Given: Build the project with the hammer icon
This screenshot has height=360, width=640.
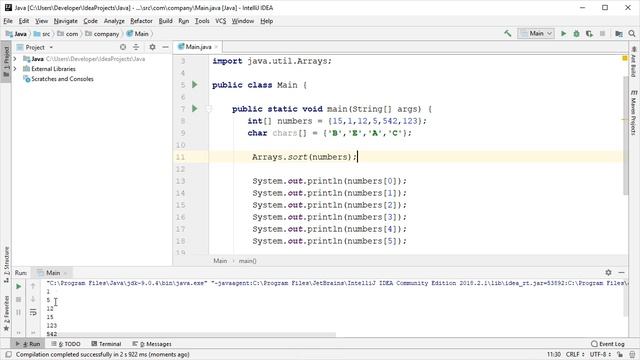Looking at the screenshot, I should click(507, 33).
